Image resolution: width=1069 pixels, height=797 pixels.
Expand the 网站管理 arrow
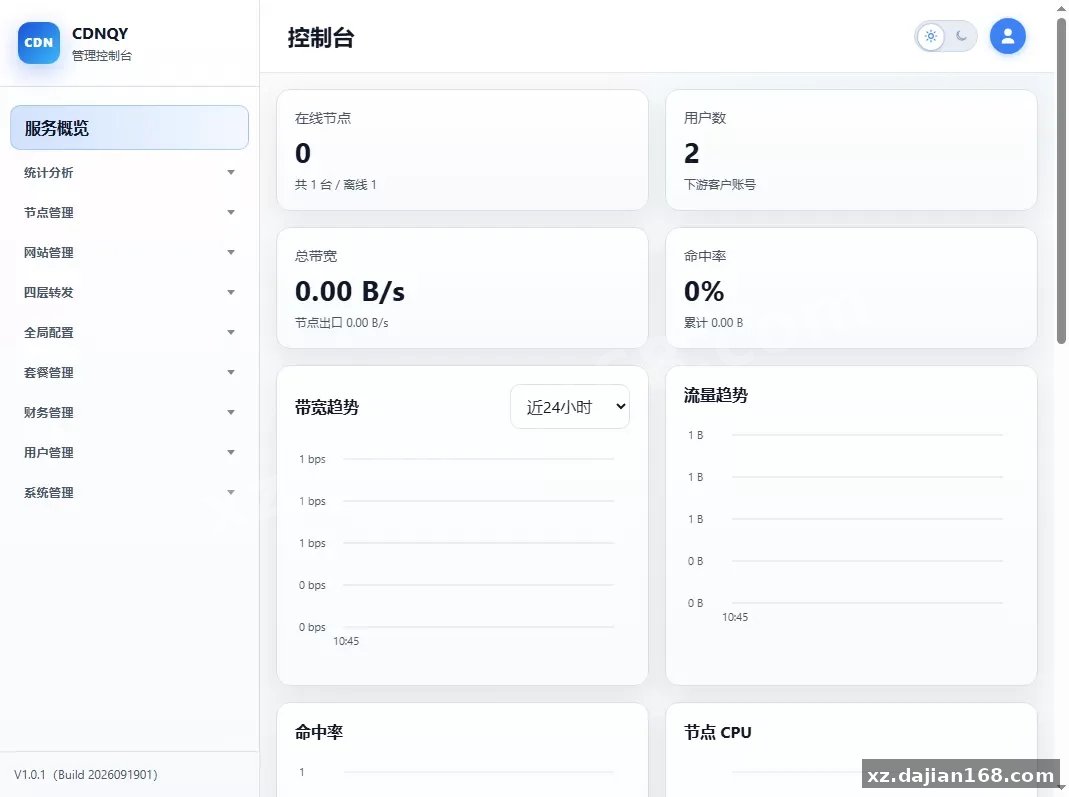(231, 252)
